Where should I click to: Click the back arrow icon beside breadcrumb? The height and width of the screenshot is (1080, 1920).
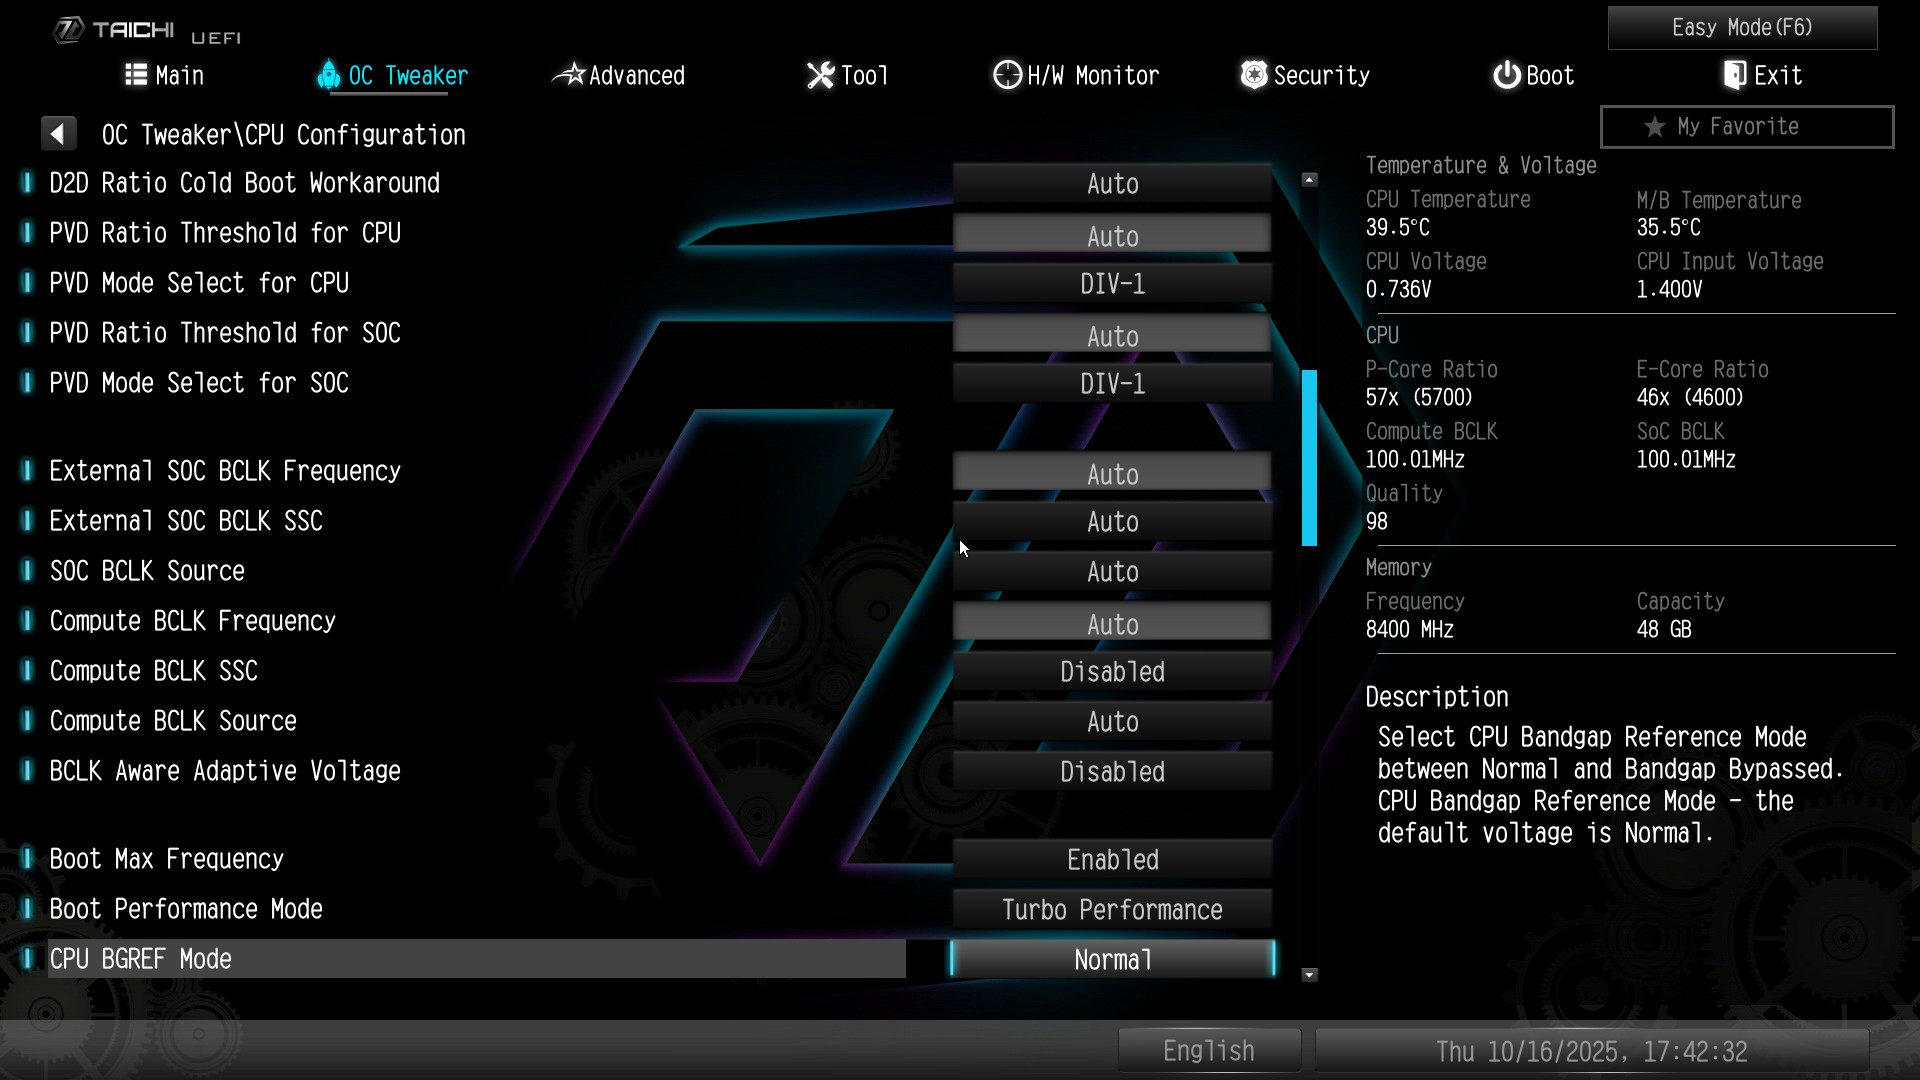(x=58, y=134)
